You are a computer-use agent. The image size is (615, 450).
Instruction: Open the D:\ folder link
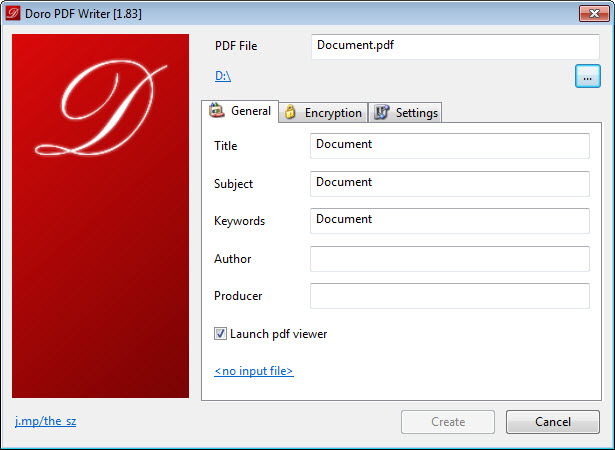223,76
